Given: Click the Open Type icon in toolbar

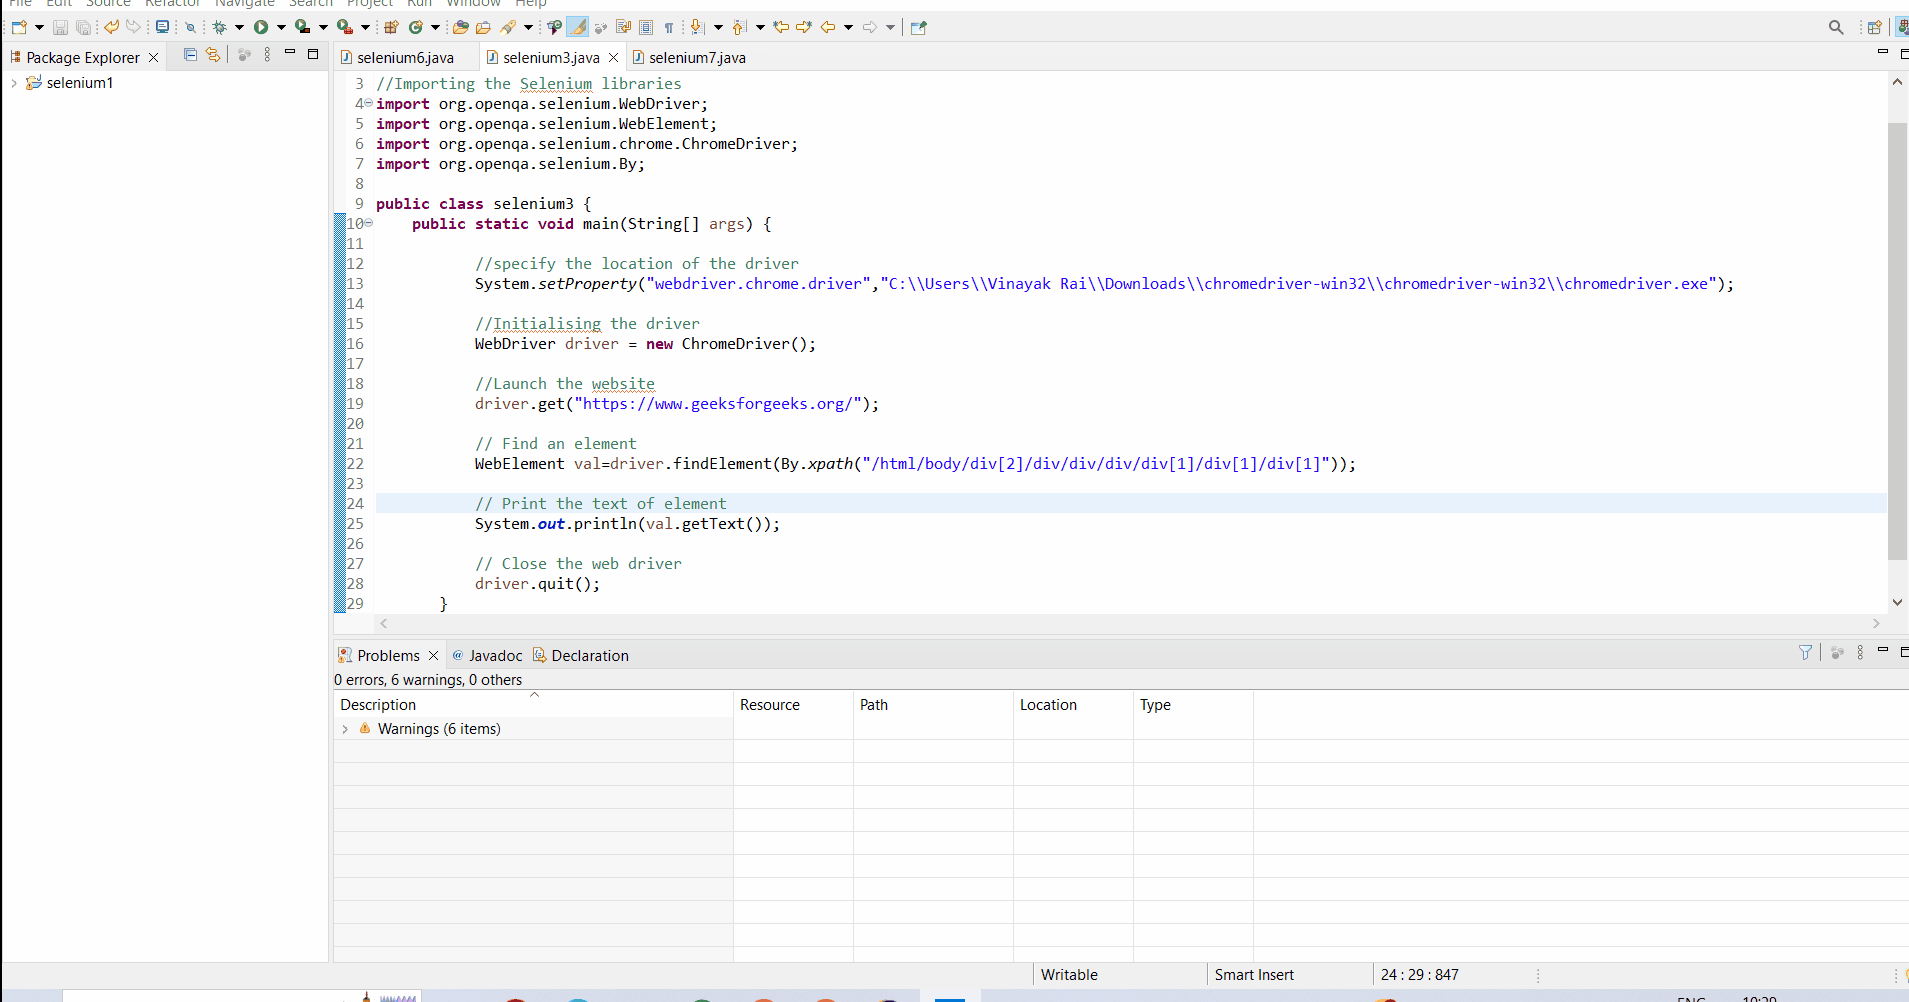Looking at the screenshot, I should 460,27.
